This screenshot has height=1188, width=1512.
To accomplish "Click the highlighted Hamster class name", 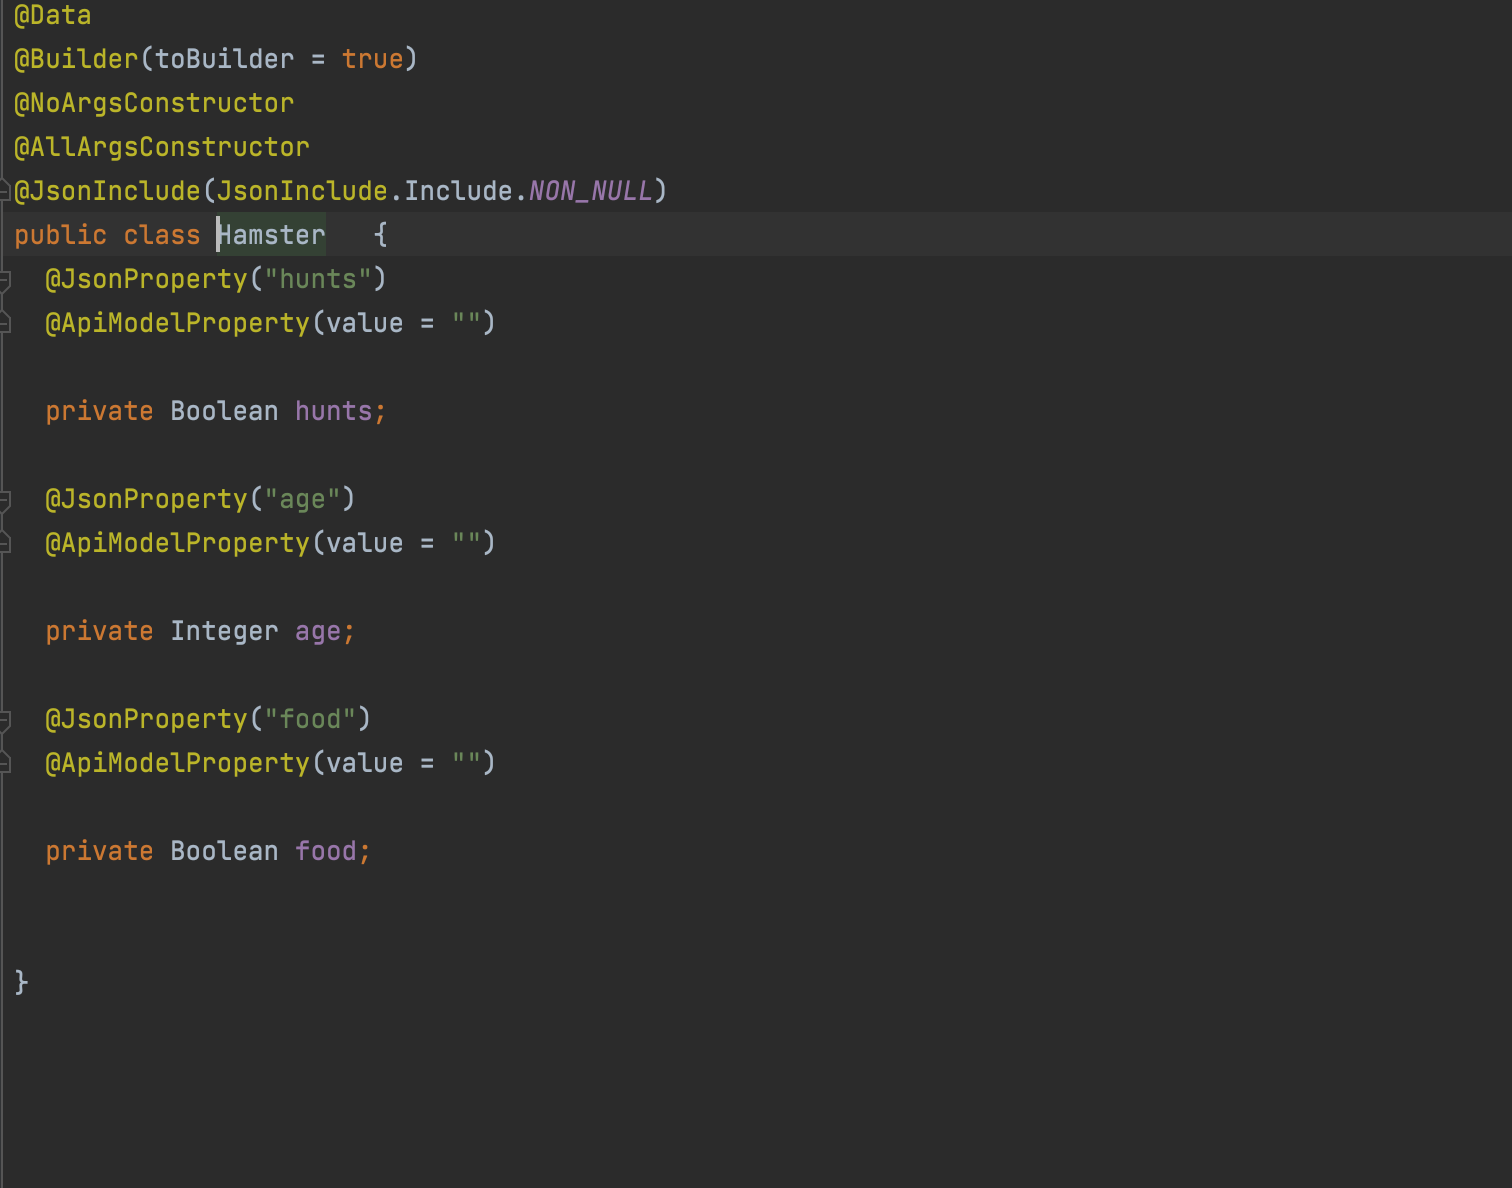I will pyautogui.click(x=271, y=234).
